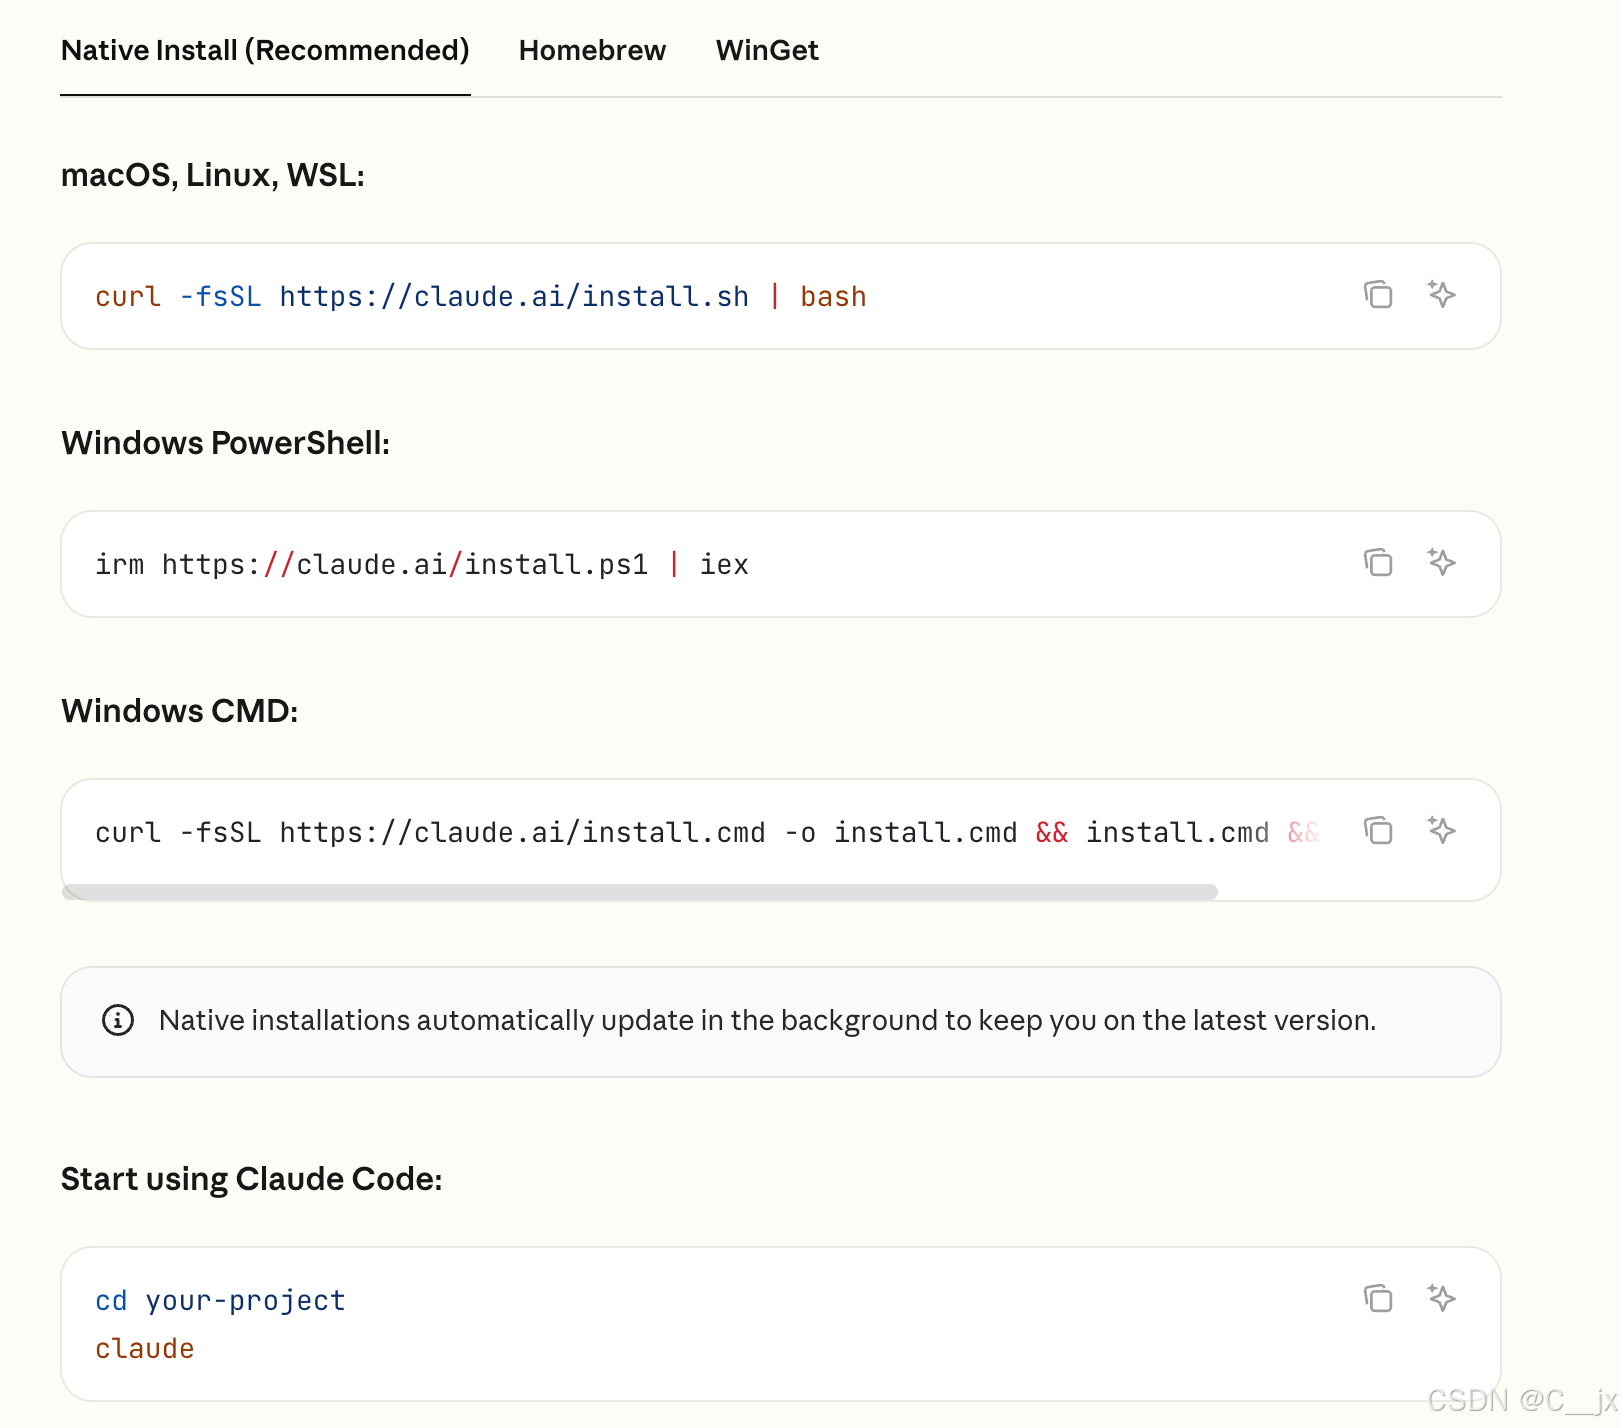1622x1428 pixels.
Task: Select the Native Install (Recommended) tab
Action: [265, 50]
